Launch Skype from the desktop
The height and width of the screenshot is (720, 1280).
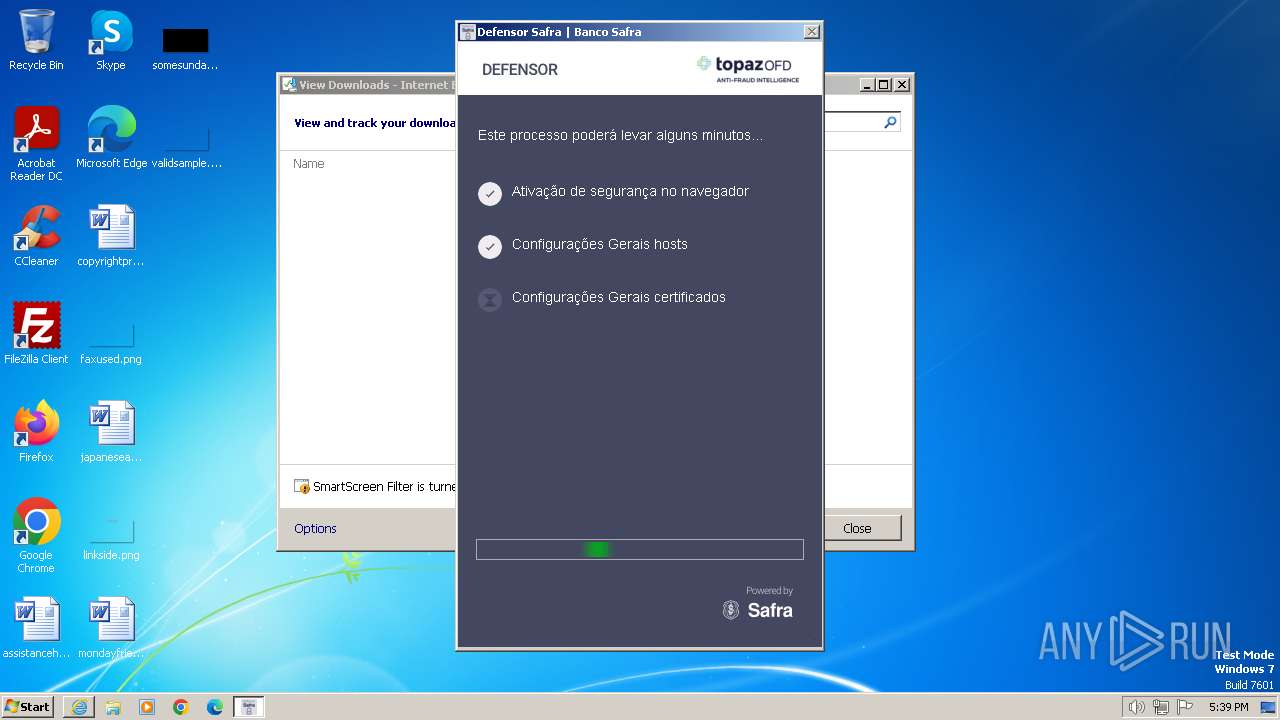tap(111, 40)
